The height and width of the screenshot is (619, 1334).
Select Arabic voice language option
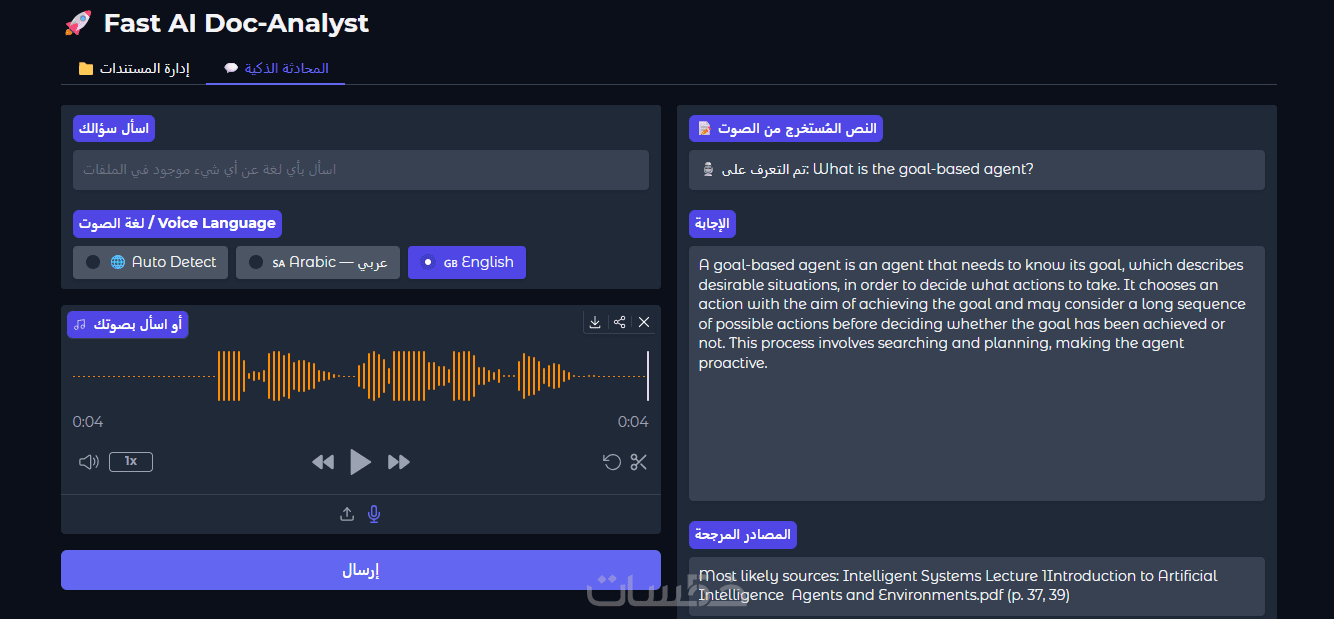pos(318,262)
